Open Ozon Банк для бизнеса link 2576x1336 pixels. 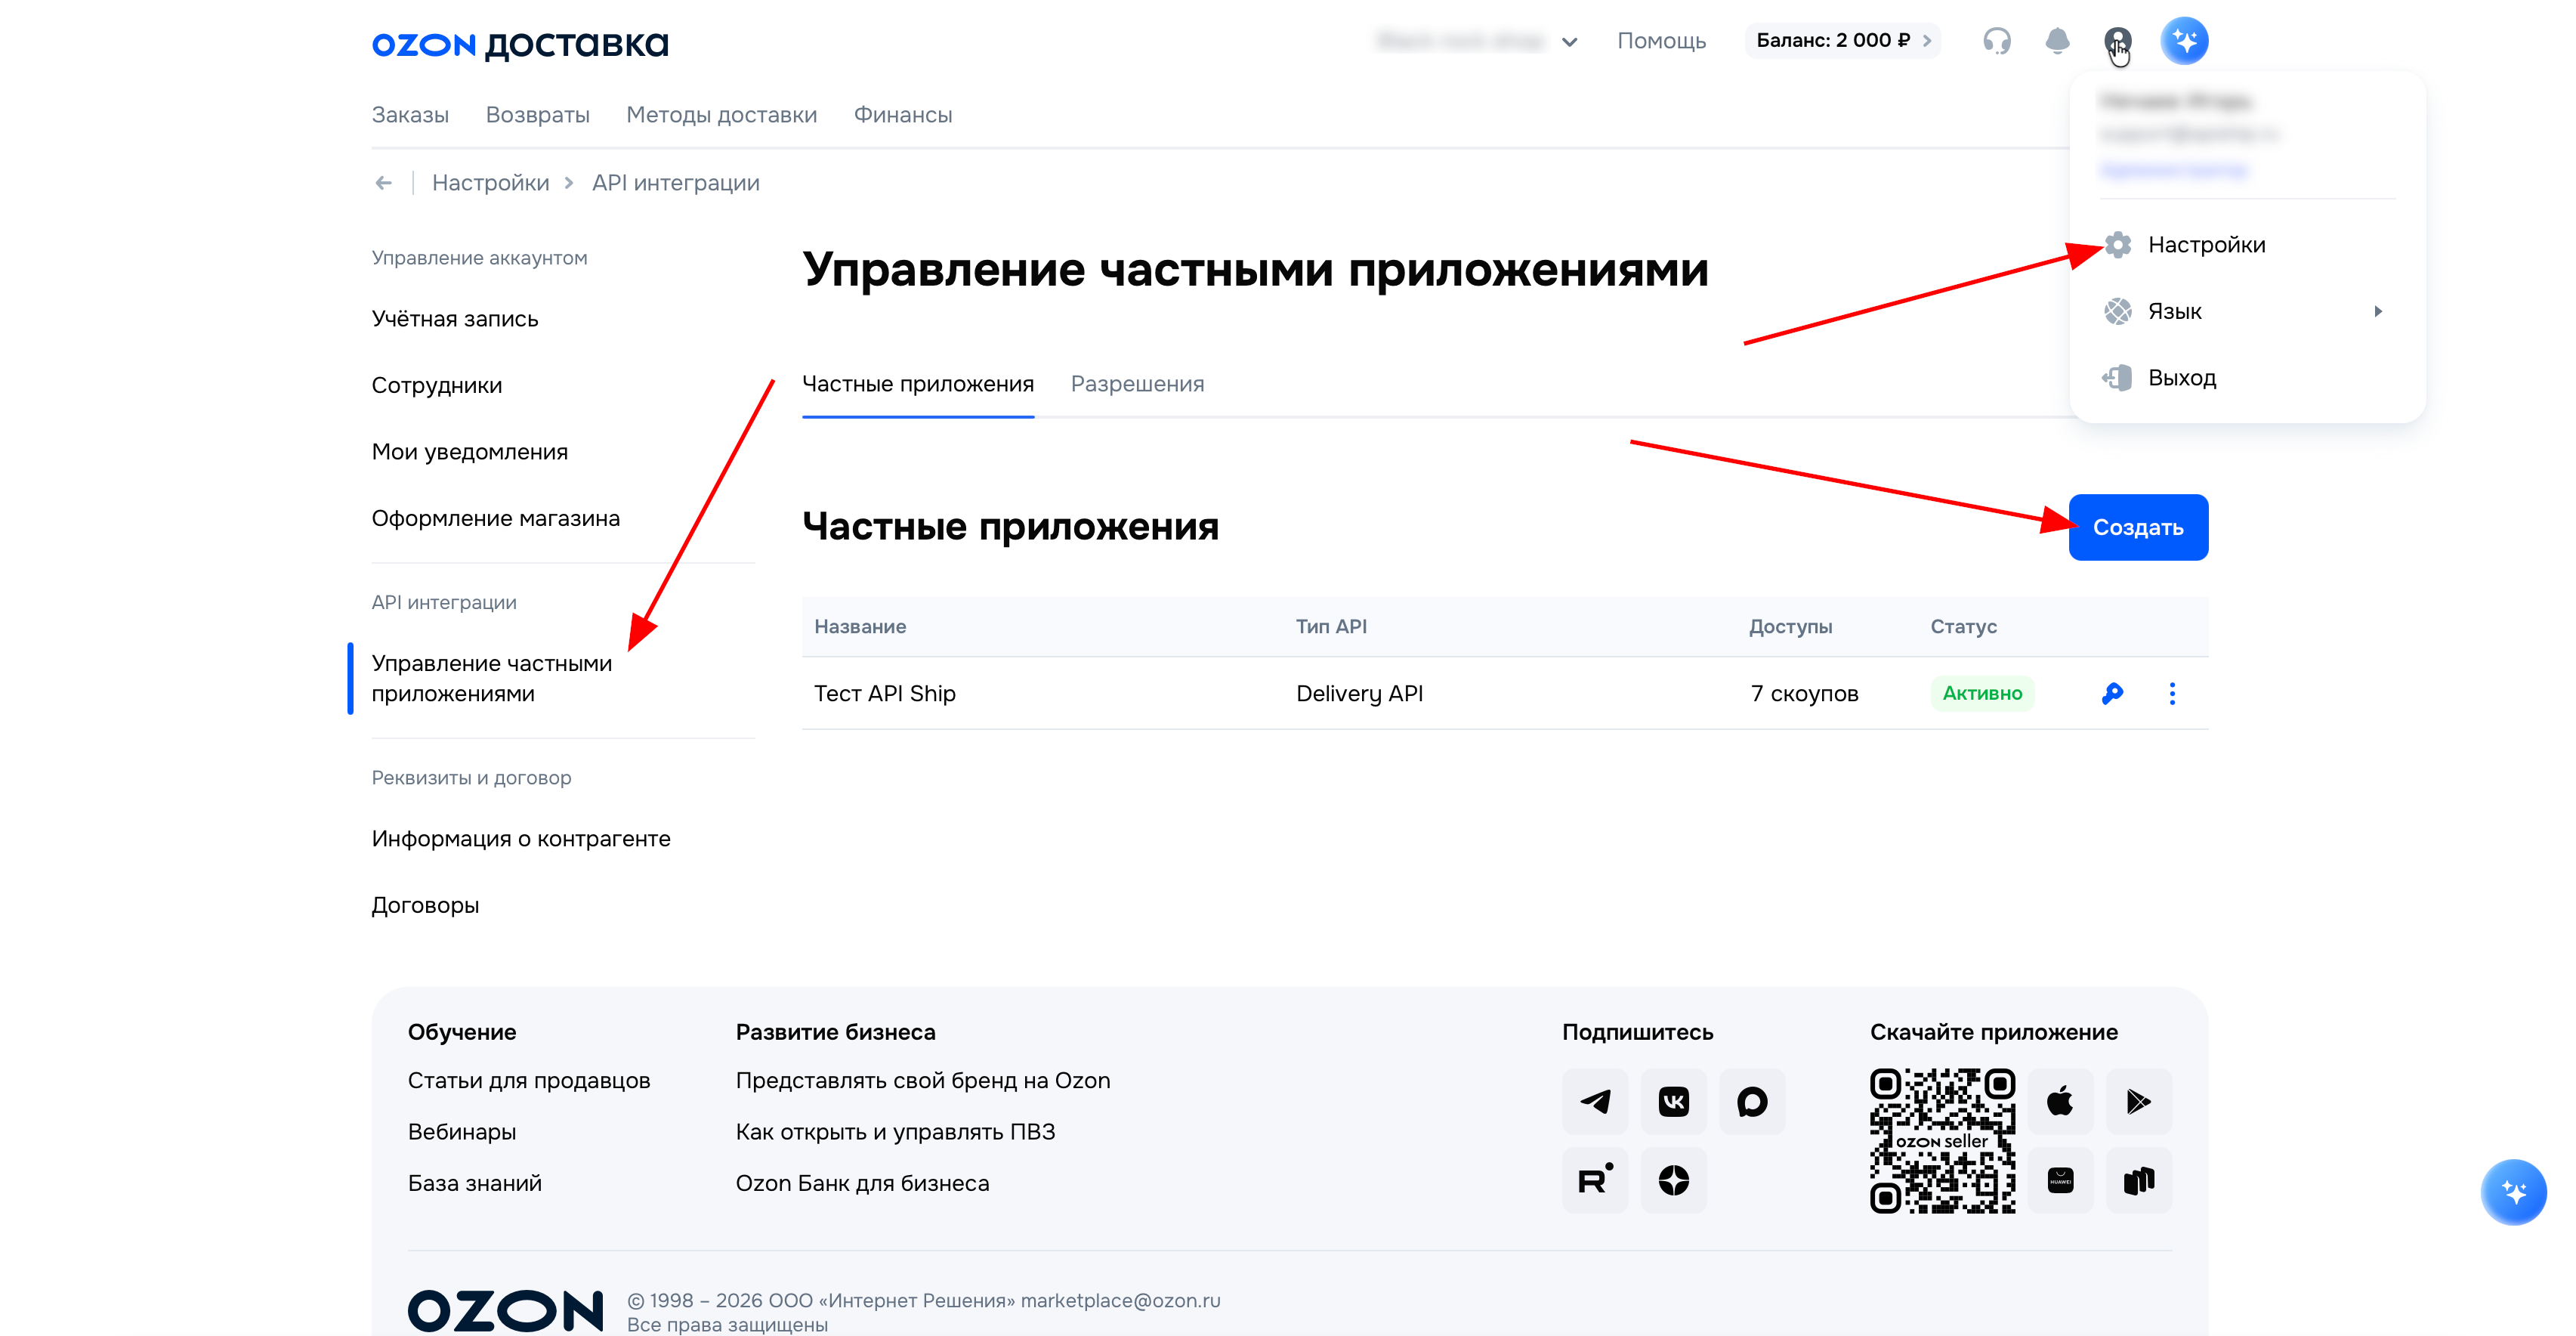(x=862, y=1184)
